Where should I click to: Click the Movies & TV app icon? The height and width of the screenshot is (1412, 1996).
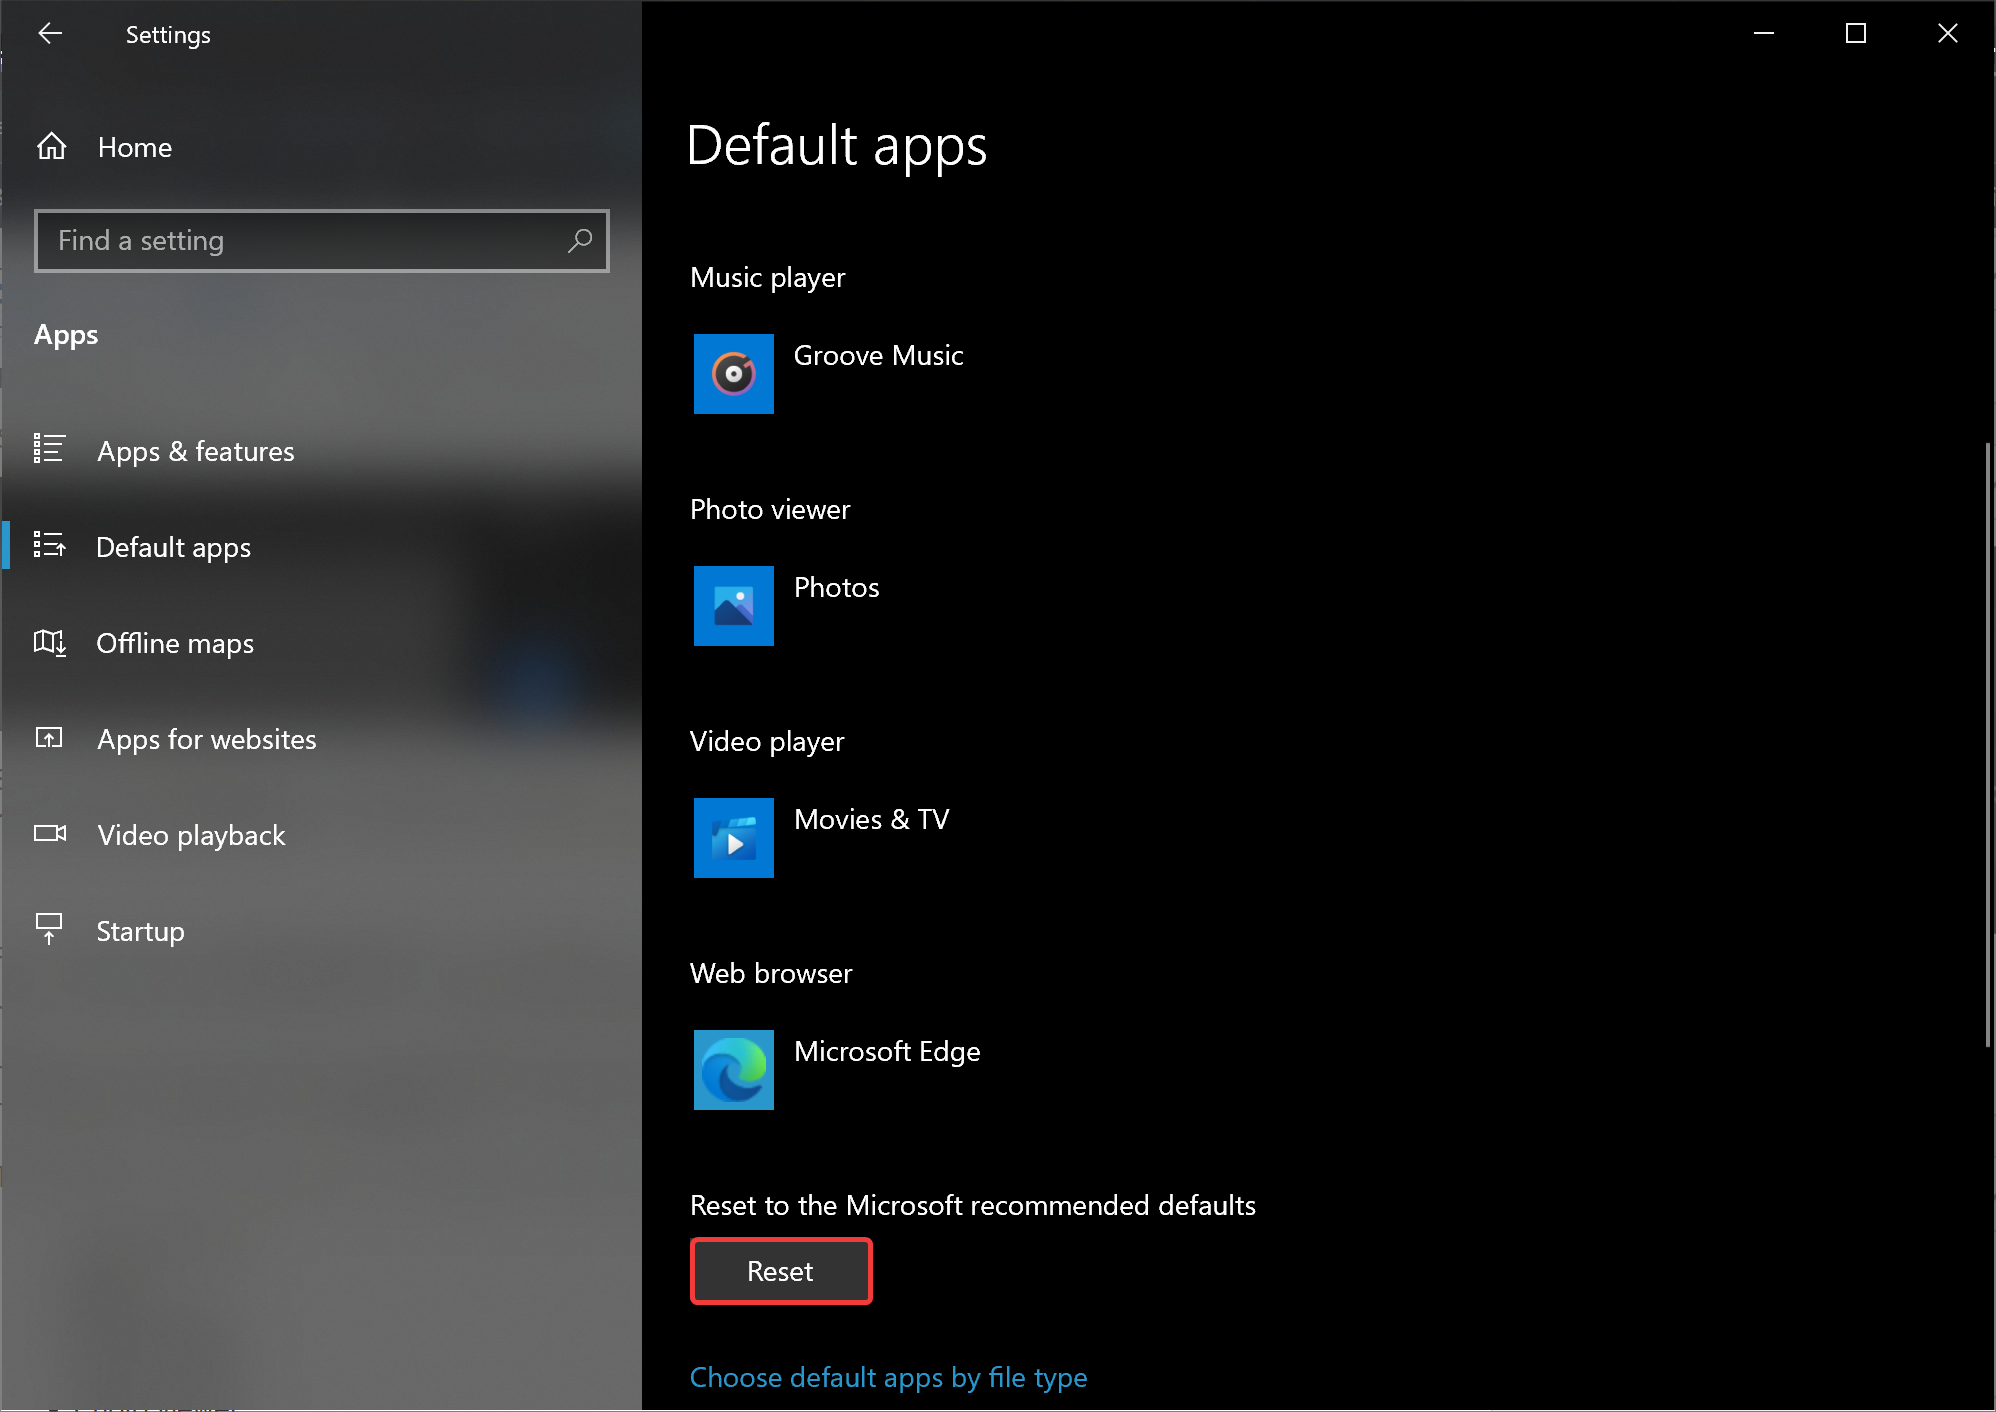pos(734,838)
